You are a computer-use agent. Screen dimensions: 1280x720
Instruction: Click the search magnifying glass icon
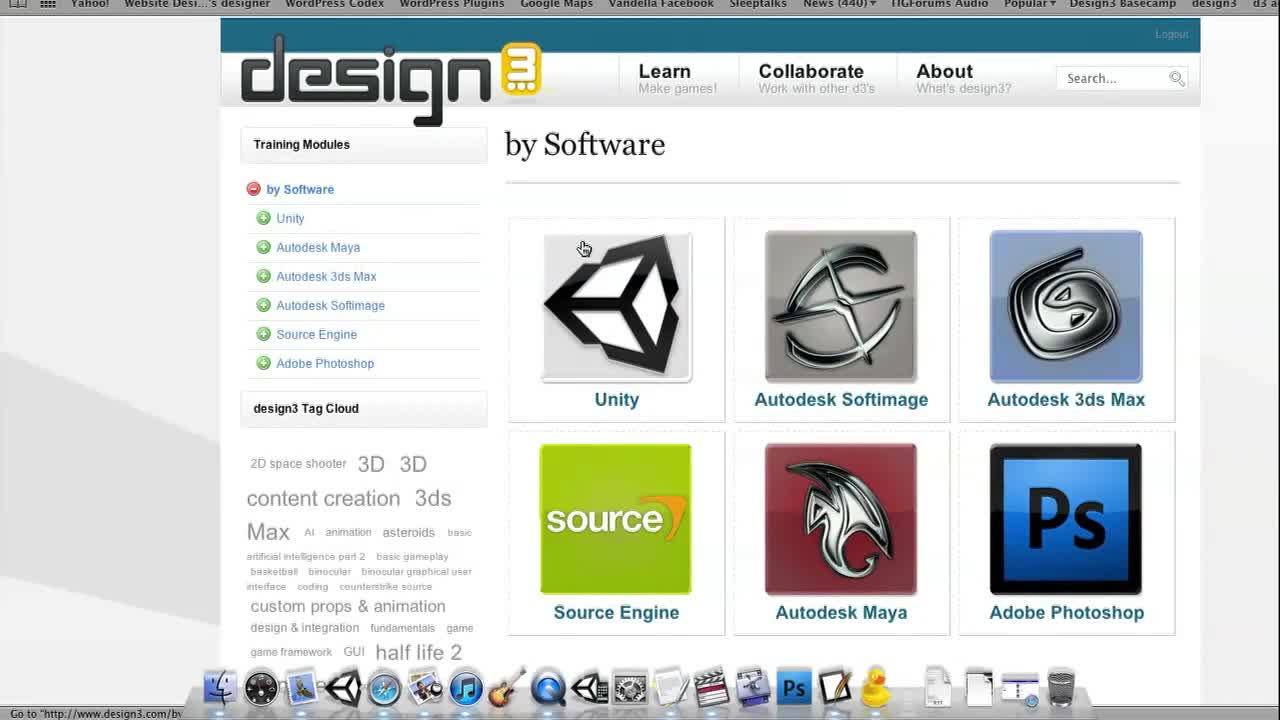(1177, 78)
